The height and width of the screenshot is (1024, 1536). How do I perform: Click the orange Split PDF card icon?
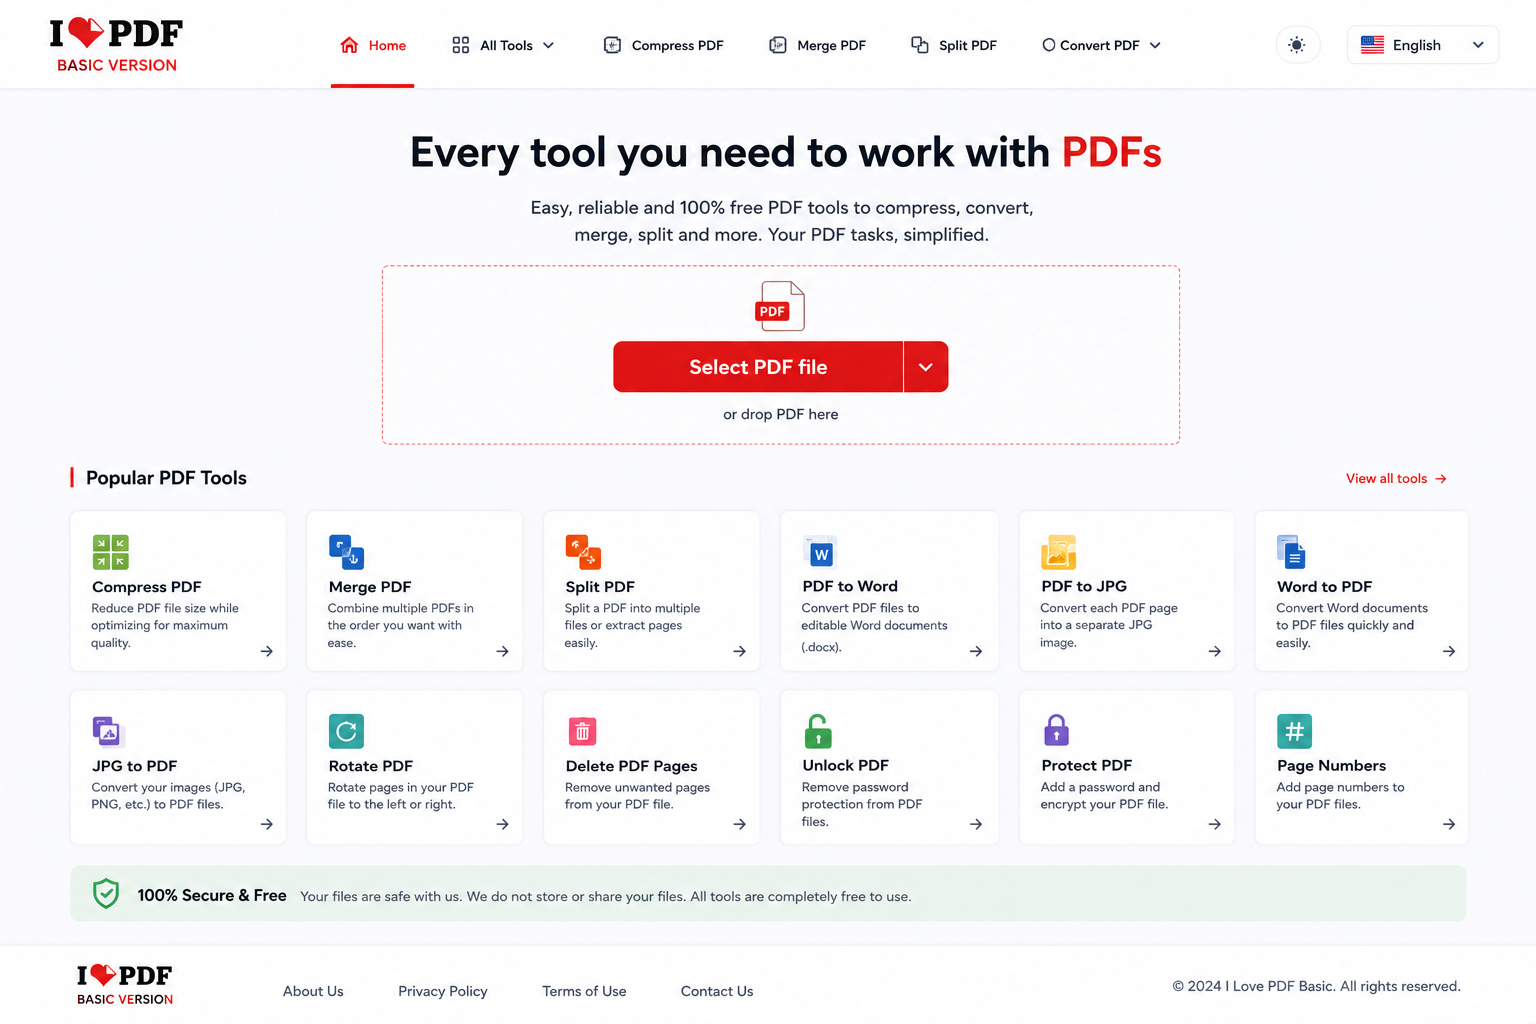[583, 552]
